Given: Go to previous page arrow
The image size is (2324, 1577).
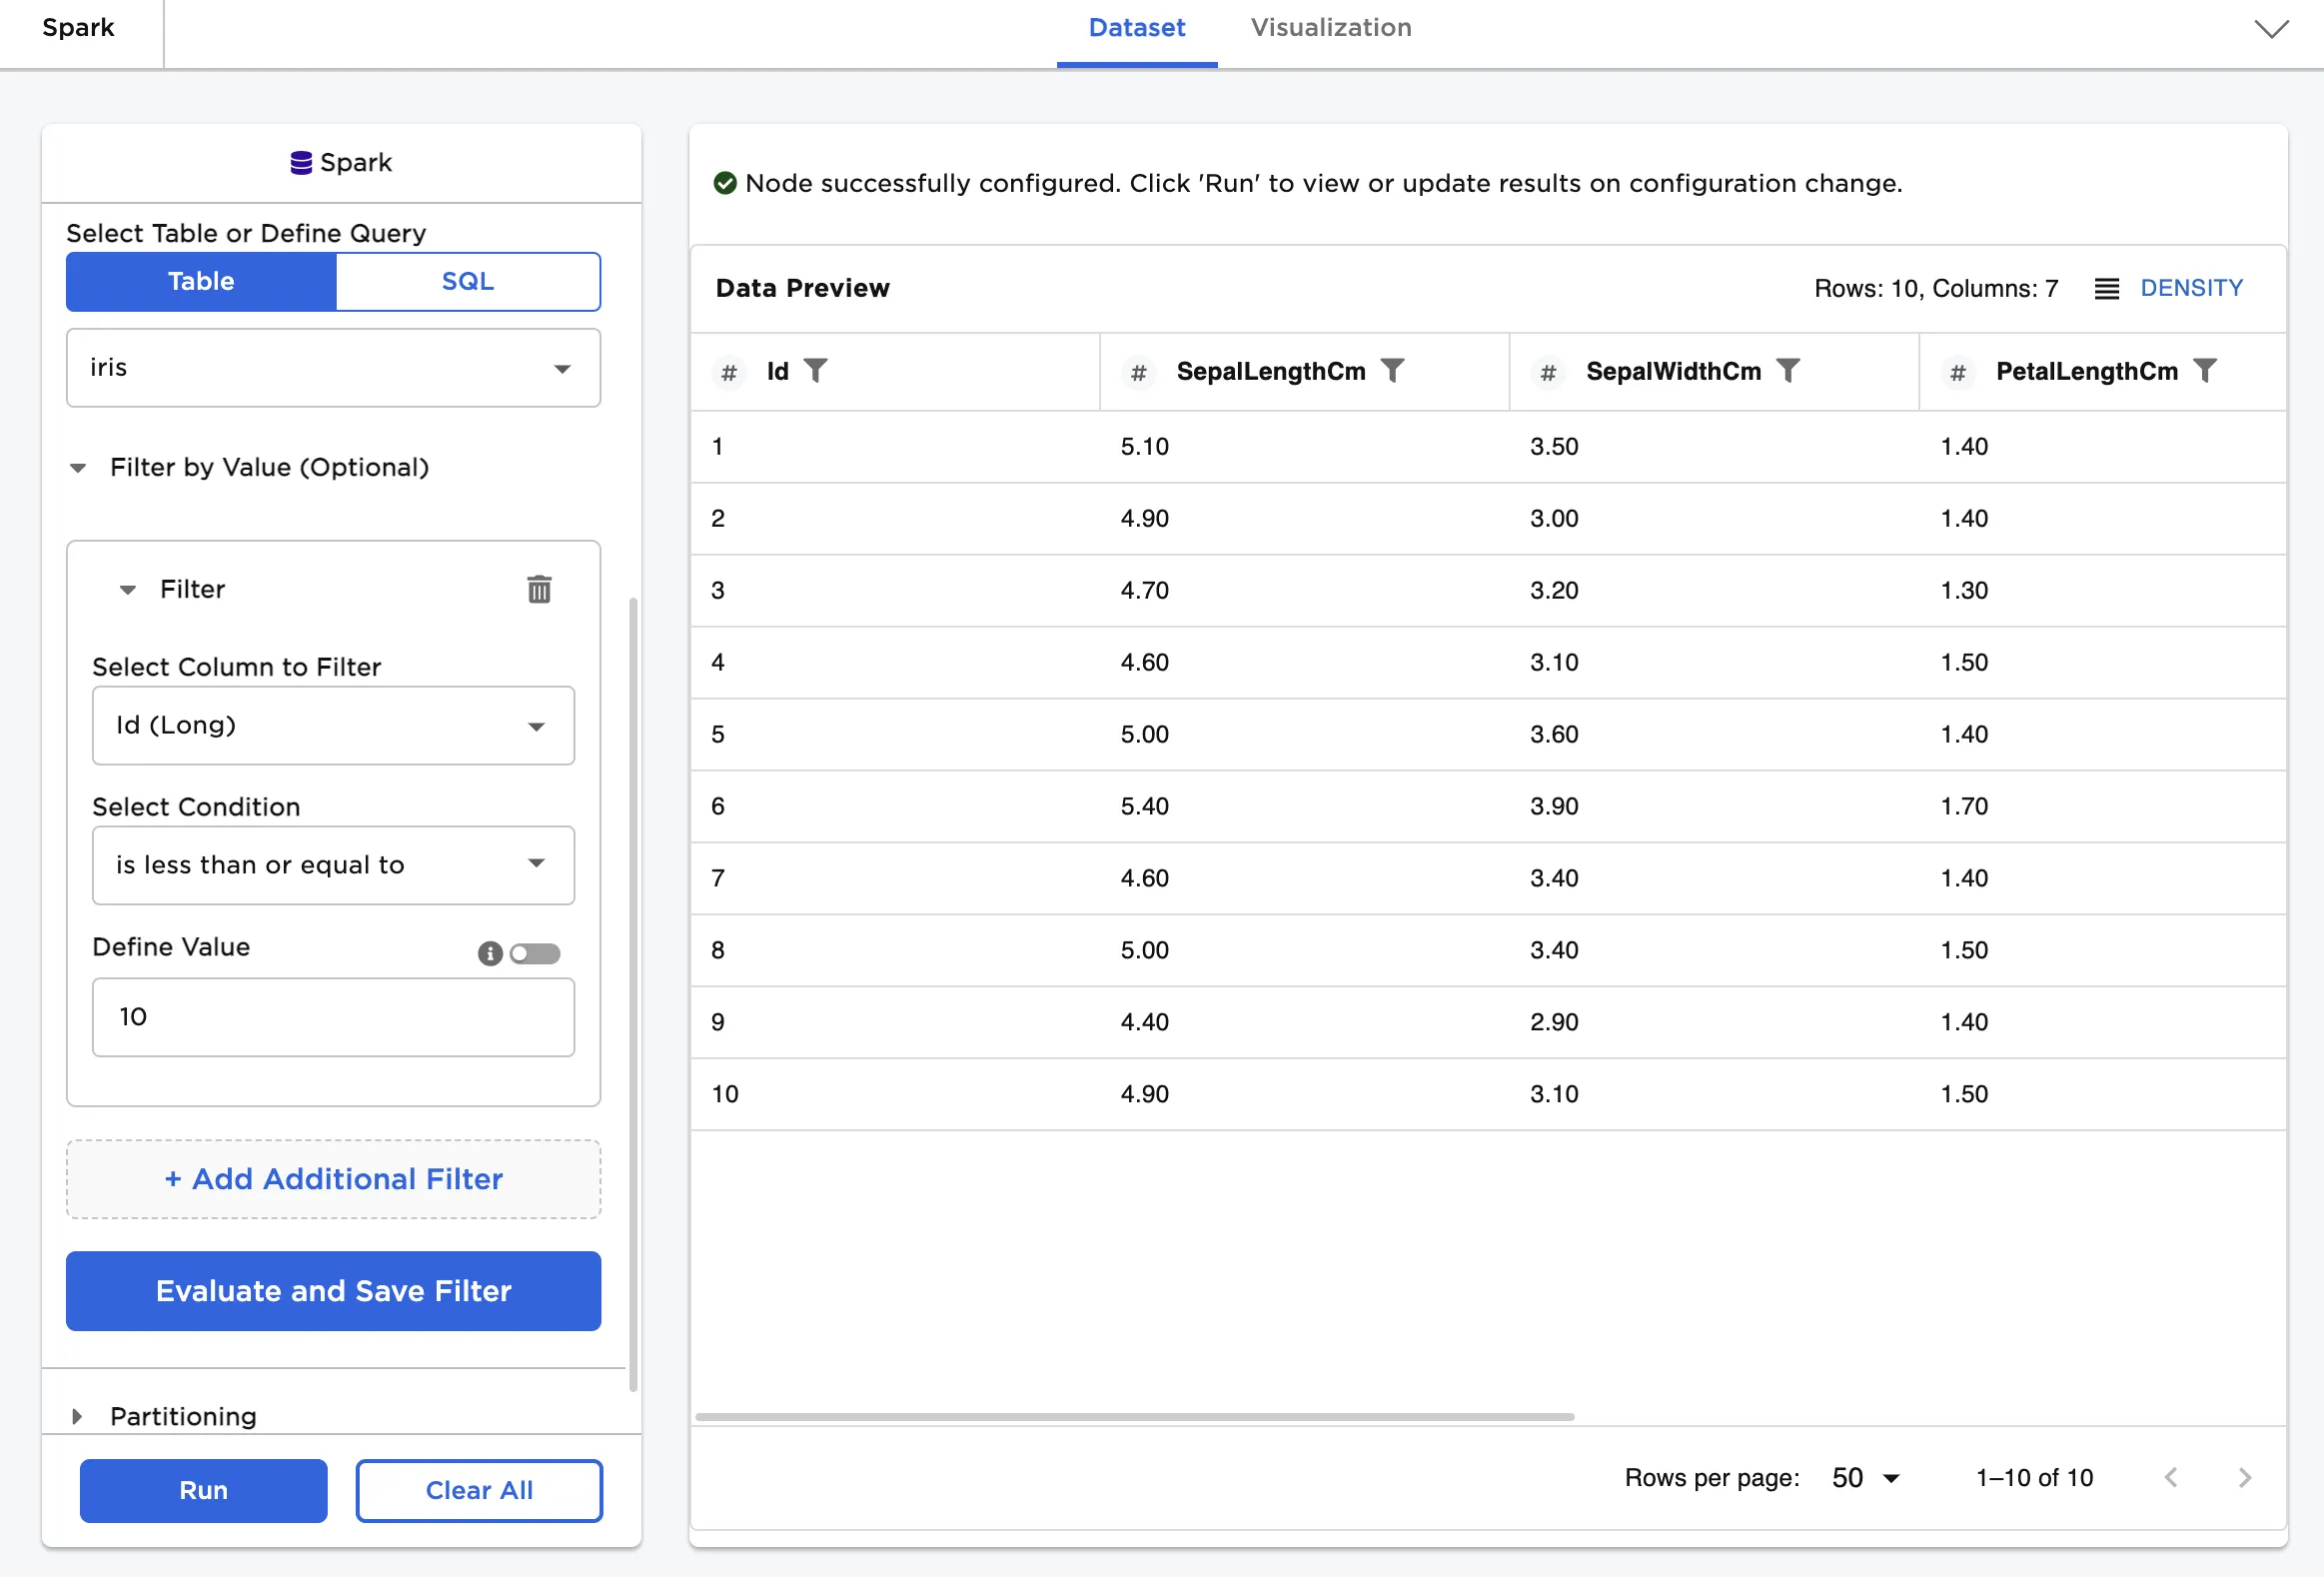Looking at the screenshot, I should click(x=2170, y=1477).
